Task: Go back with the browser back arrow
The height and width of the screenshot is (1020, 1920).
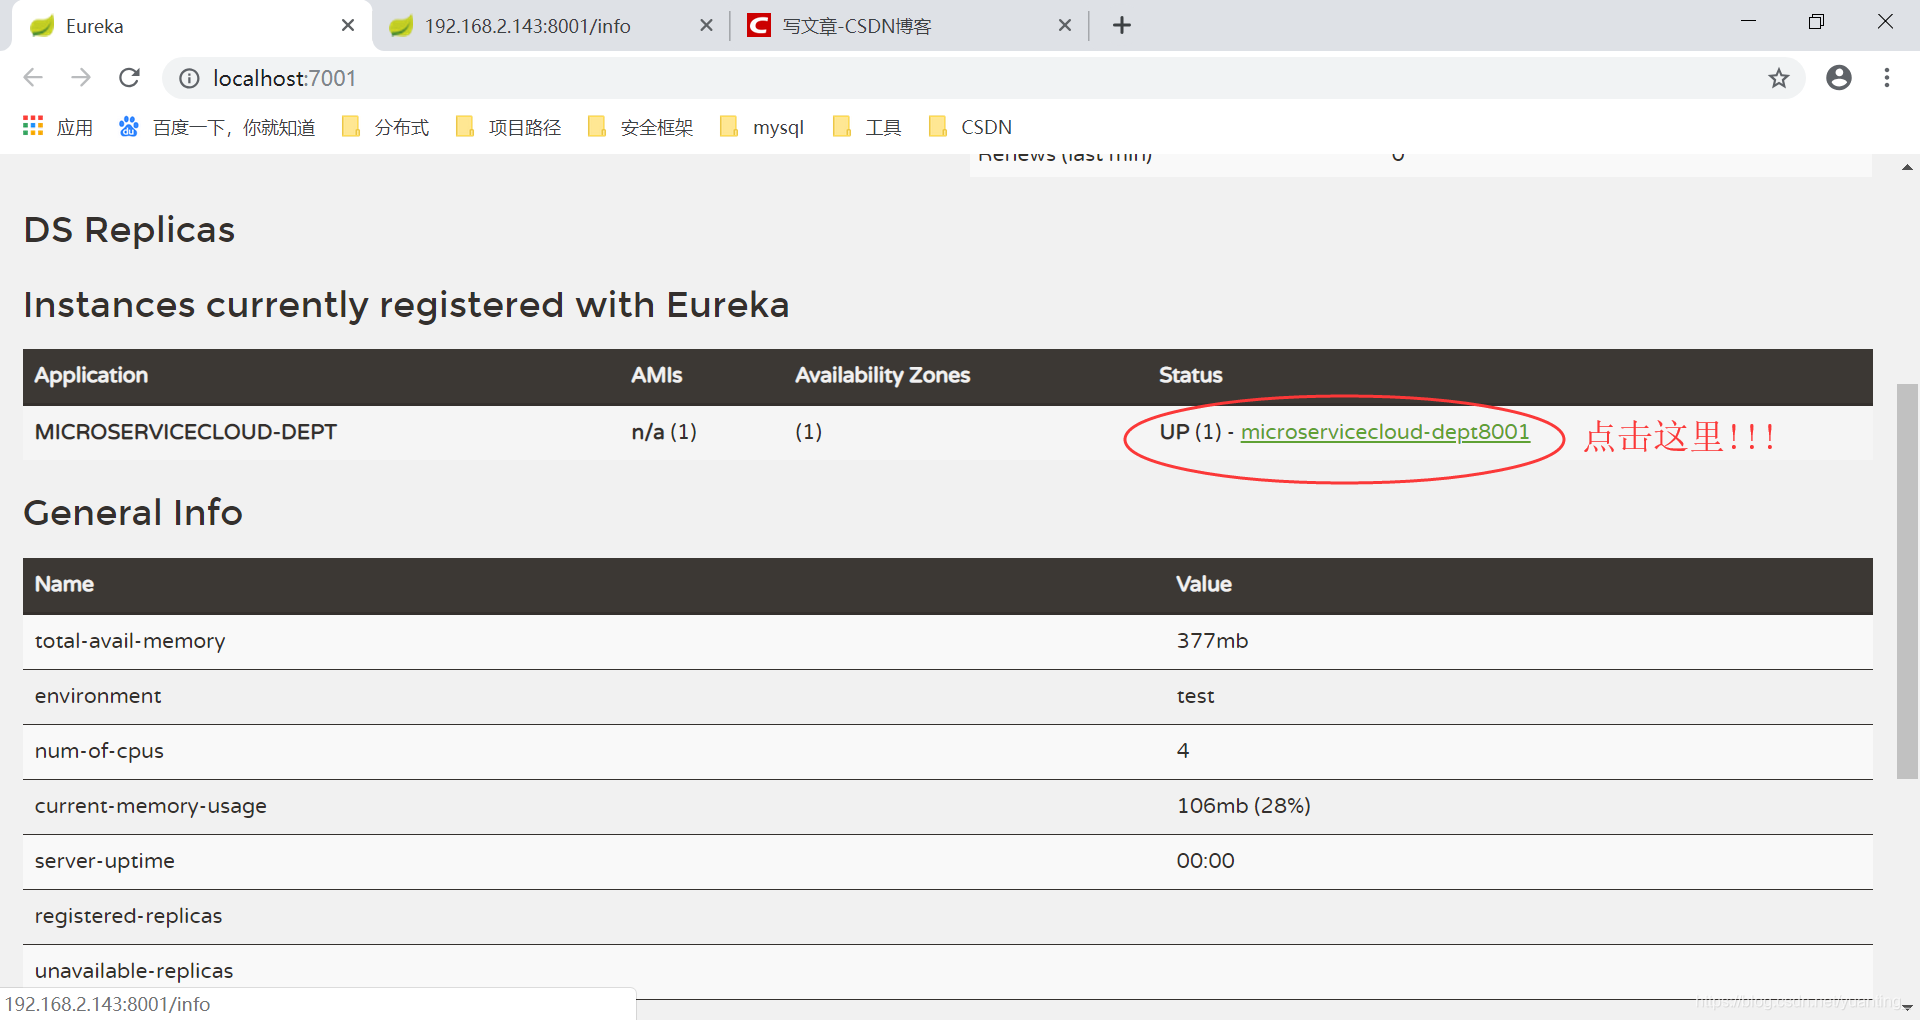Action: (33, 78)
